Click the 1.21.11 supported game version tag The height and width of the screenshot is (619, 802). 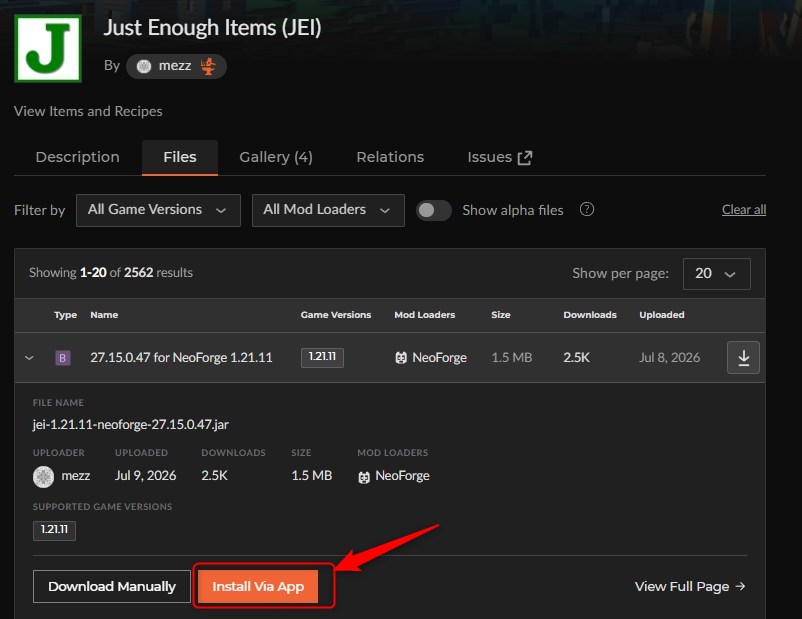[x=54, y=530]
